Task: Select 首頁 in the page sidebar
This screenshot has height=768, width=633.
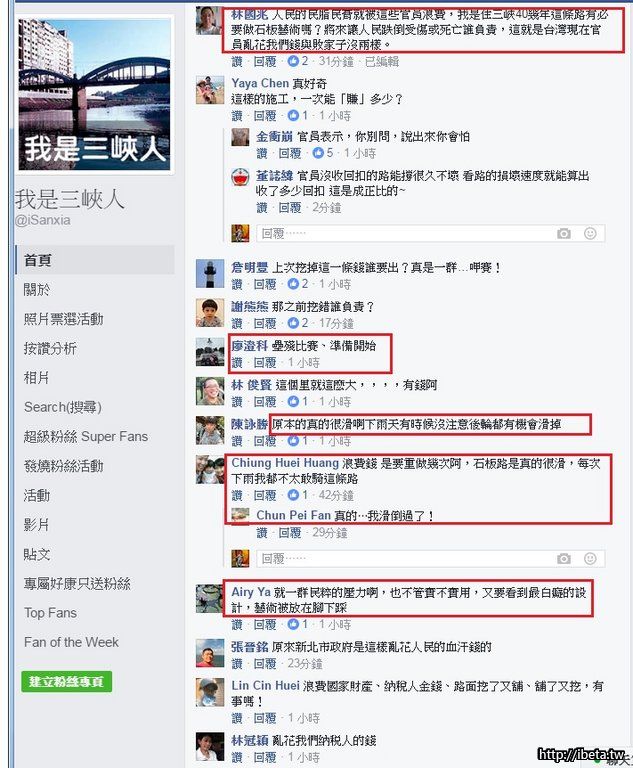Action: (96, 260)
